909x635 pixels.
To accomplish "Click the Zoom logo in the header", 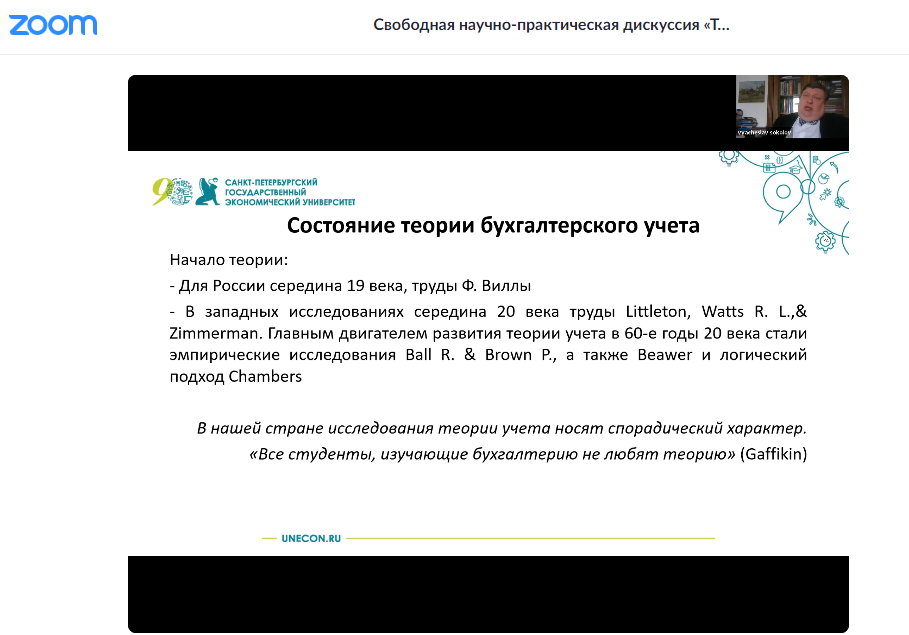I will coord(53,25).
